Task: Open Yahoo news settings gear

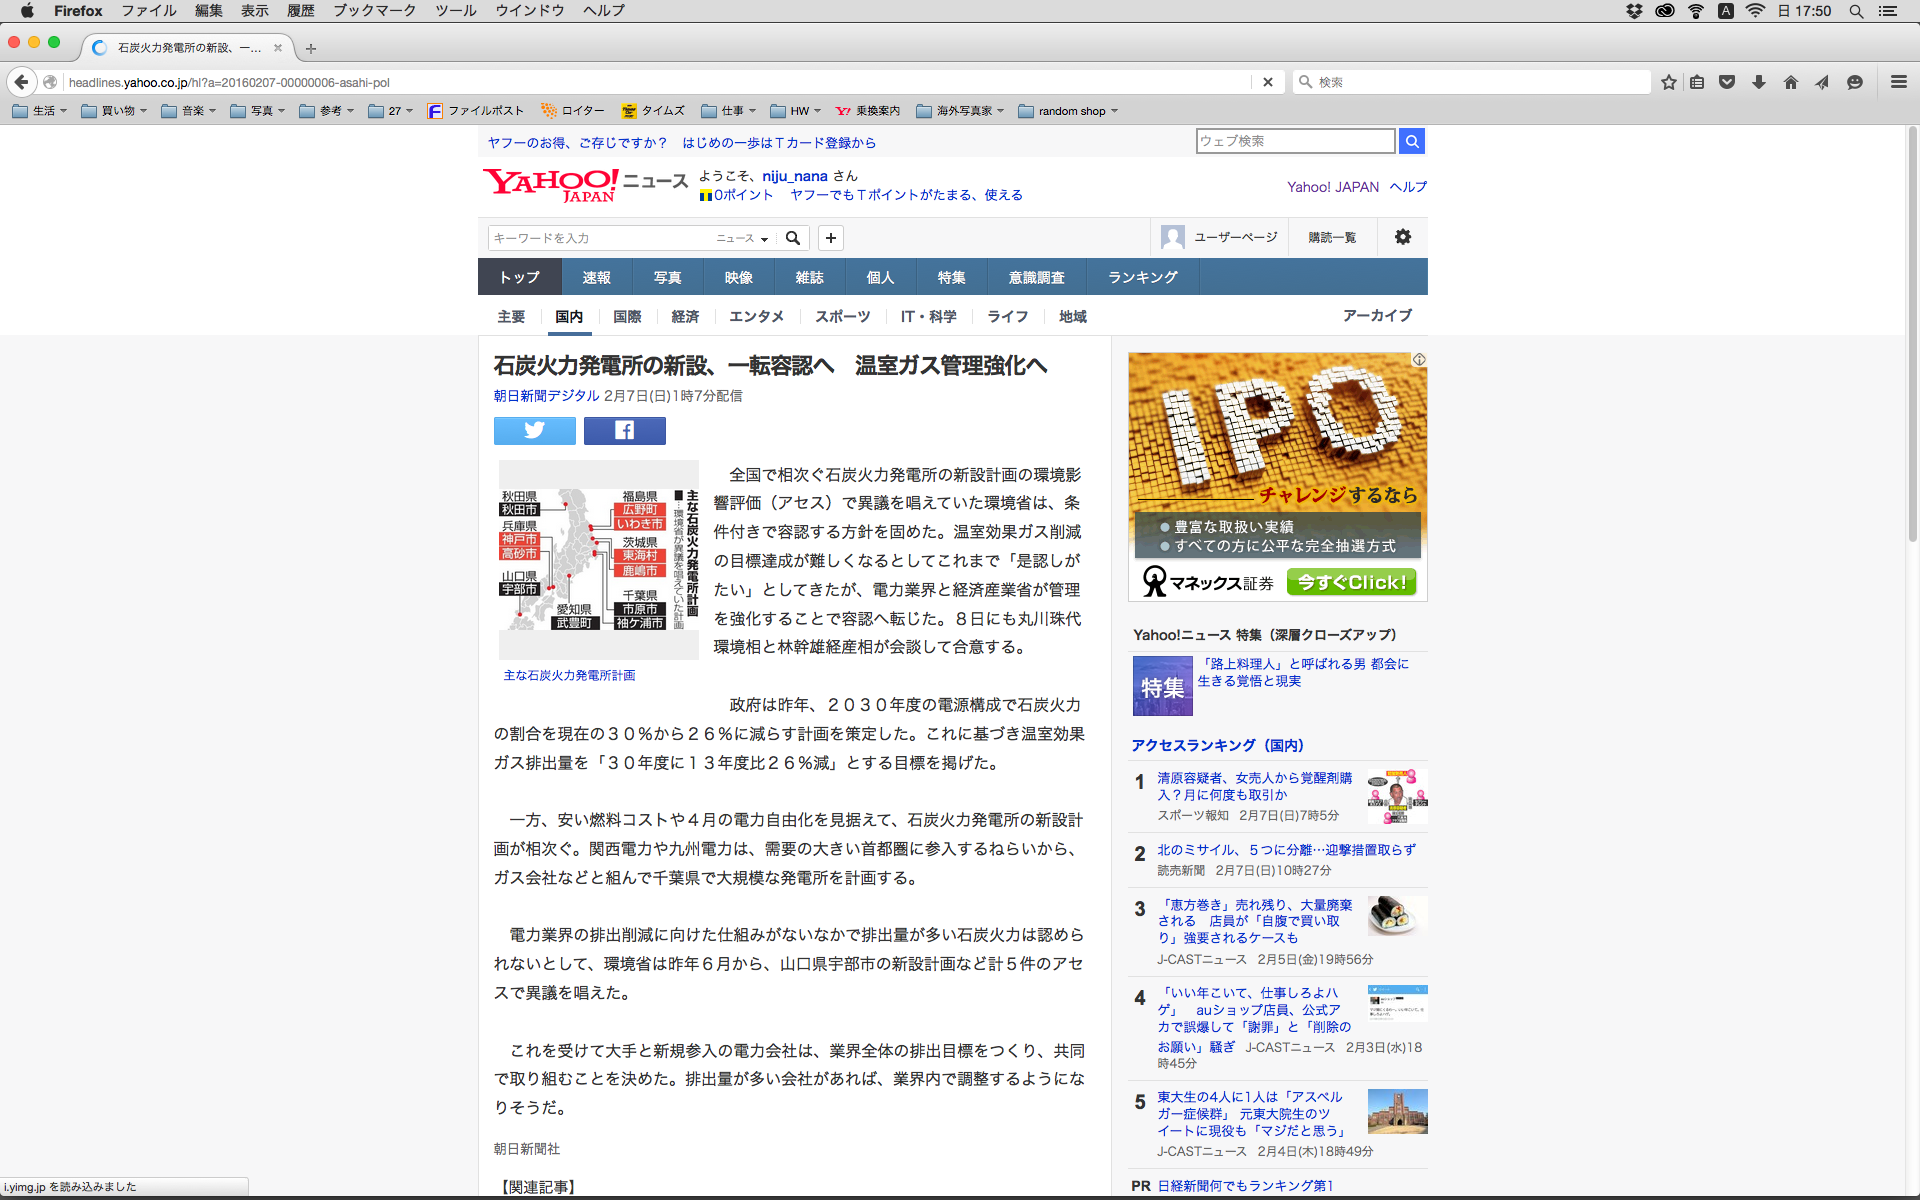Action: [1402, 237]
